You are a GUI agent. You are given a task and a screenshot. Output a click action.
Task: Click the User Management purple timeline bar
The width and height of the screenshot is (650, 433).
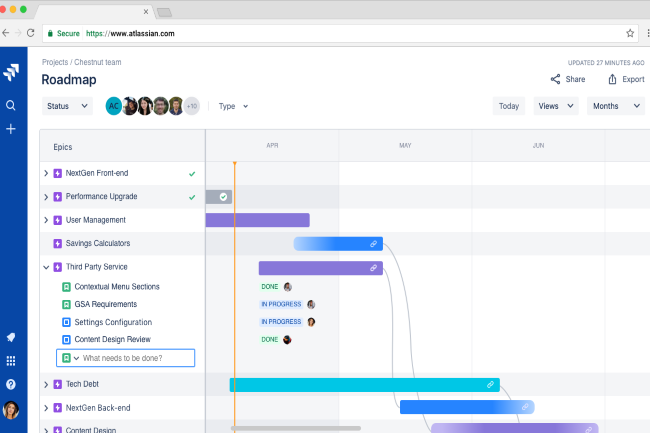tap(257, 220)
